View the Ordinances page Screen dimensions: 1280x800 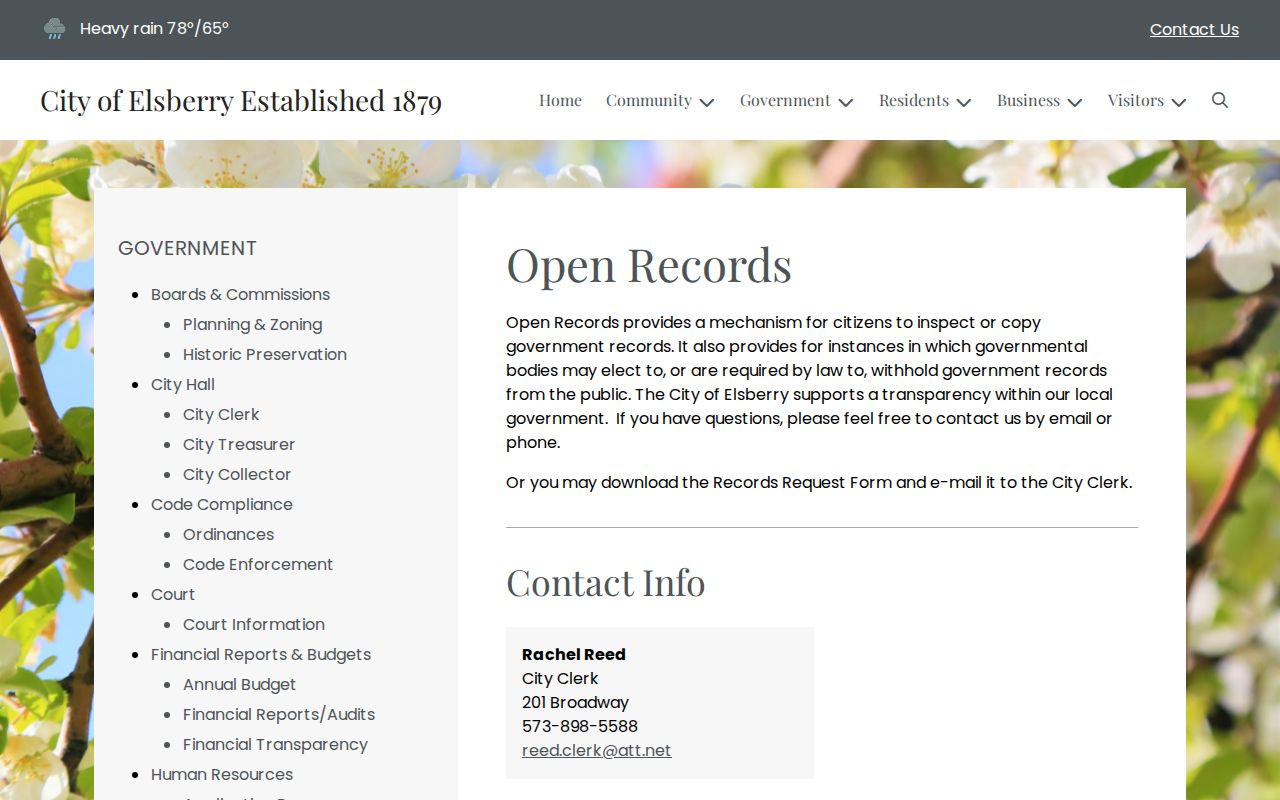click(228, 534)
